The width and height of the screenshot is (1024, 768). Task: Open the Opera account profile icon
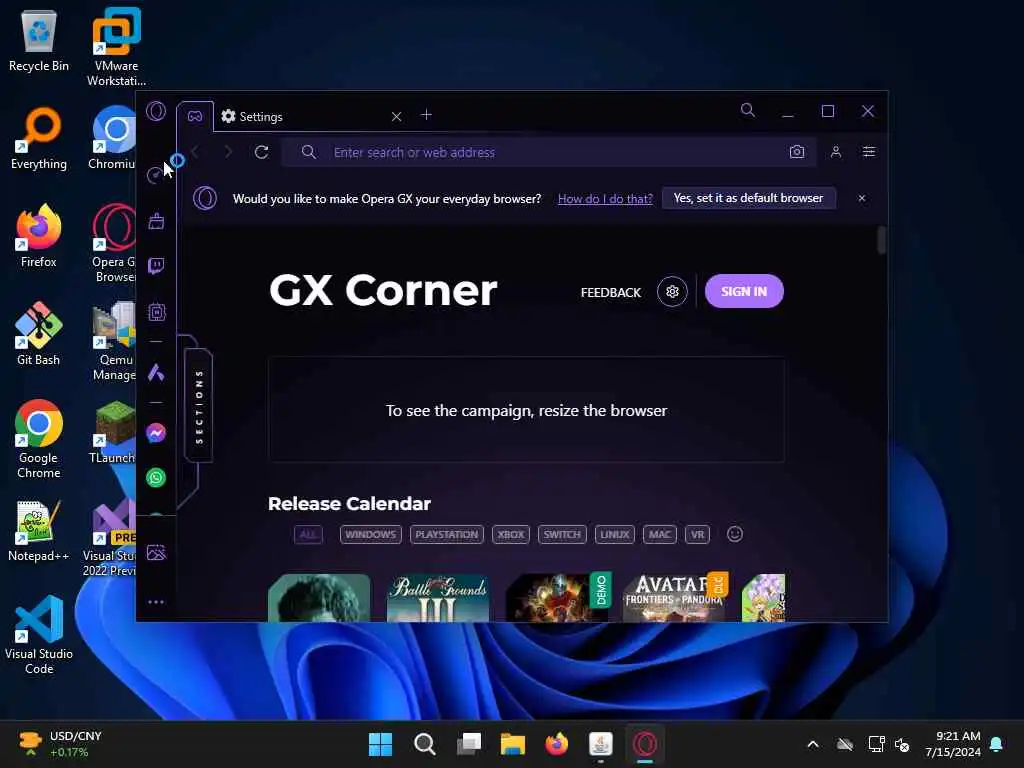coord(836,152)
